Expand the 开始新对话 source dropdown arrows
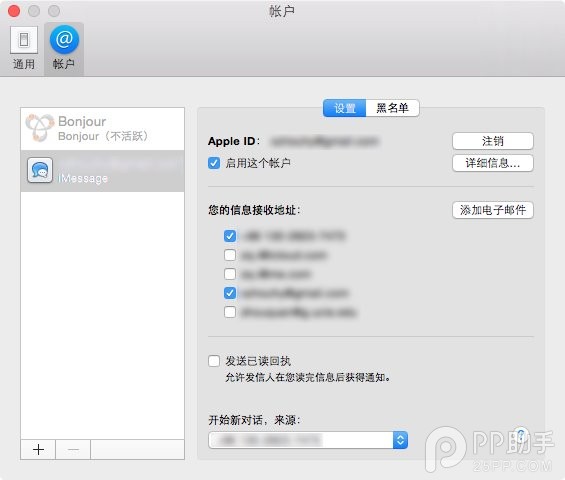The image size is (565, 480). [x=400, y=440]
